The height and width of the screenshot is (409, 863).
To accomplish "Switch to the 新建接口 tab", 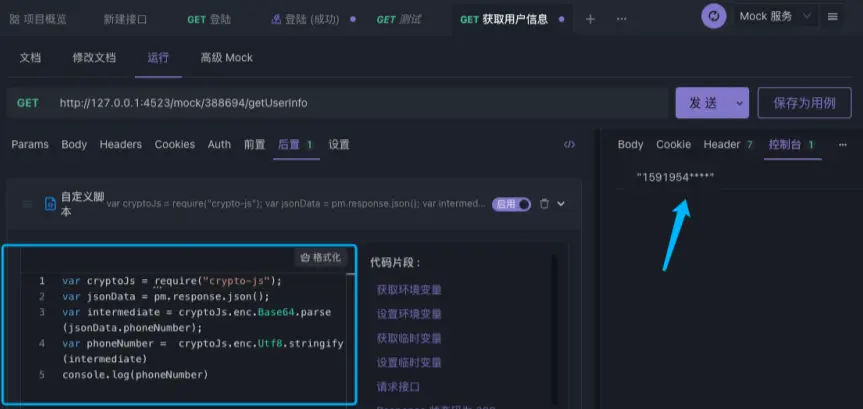I will coord(125,19).
